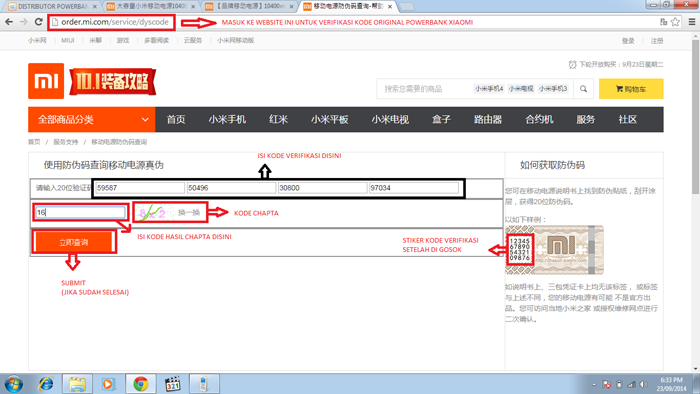Click 换一换 to refresh captcha
The width and height of the screenshot is (700, 394).
pyautogui.click(x=189, y=212)
